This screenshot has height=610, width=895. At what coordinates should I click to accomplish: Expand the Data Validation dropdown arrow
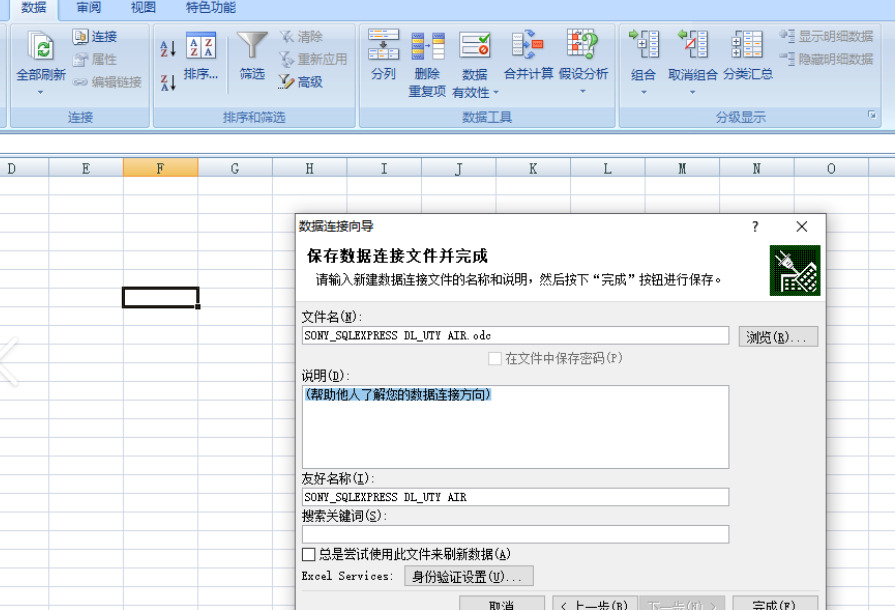(496, 92)
